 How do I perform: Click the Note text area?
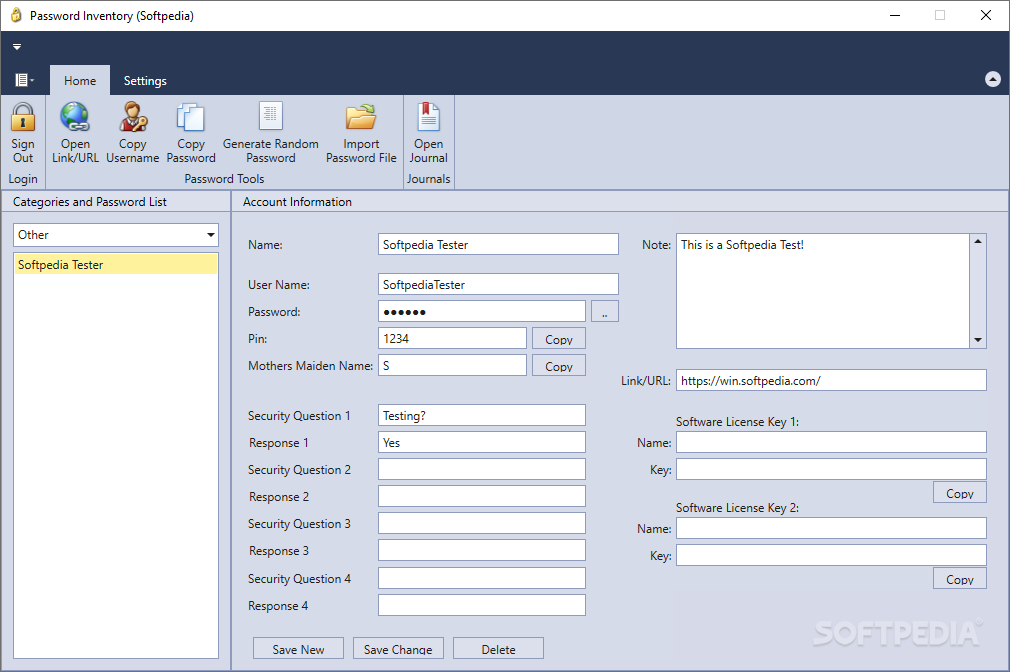823,291
